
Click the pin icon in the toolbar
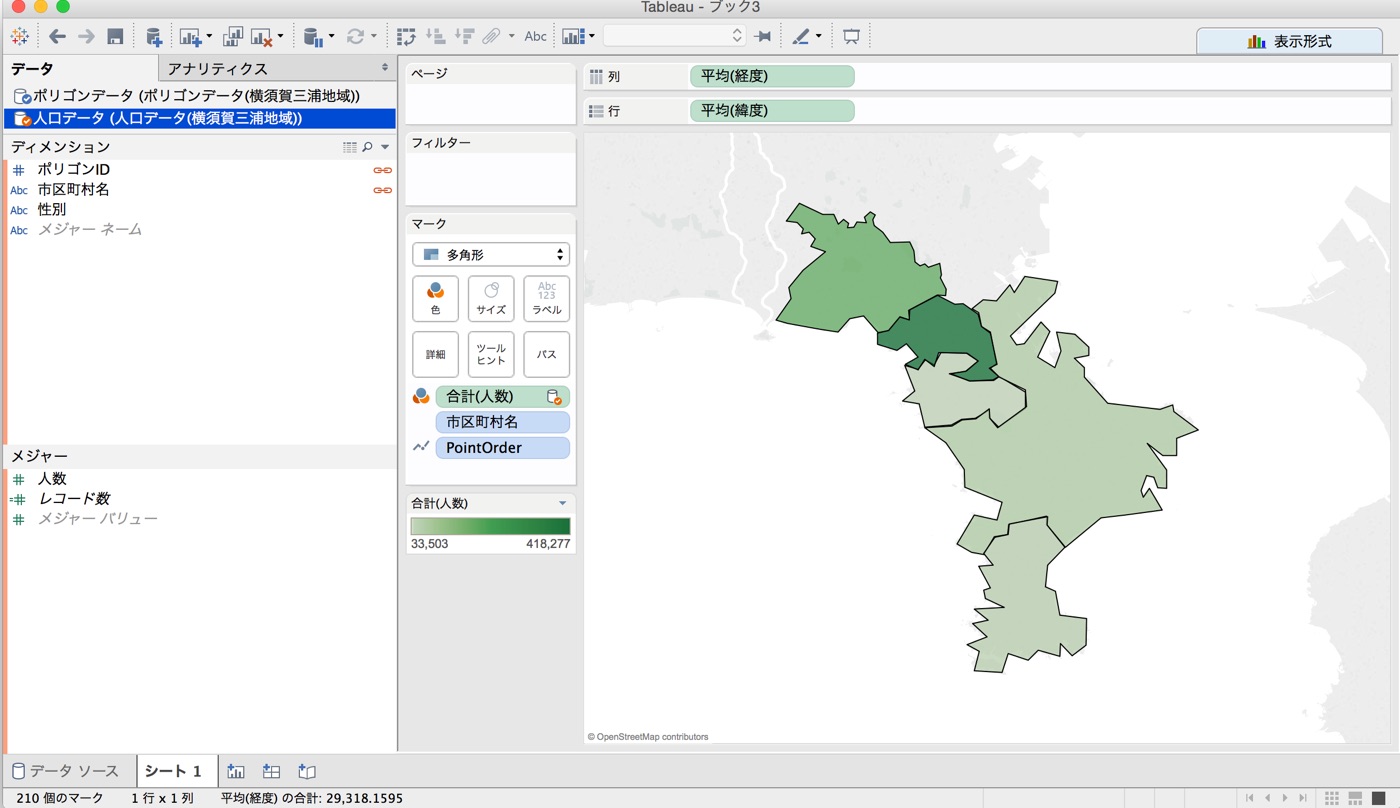point(763,35)
